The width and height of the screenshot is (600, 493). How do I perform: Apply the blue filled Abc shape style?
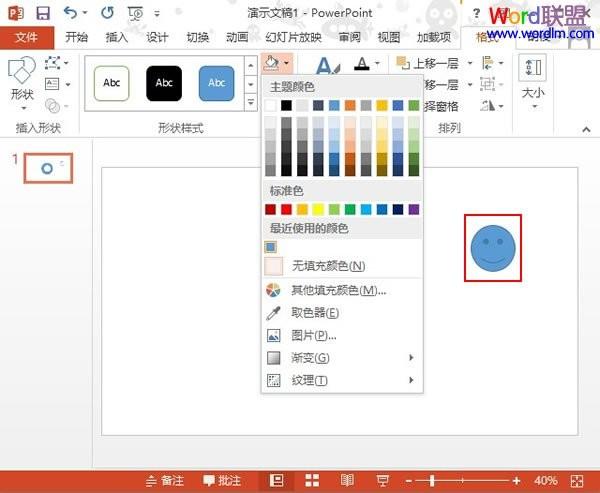[217, 83]
